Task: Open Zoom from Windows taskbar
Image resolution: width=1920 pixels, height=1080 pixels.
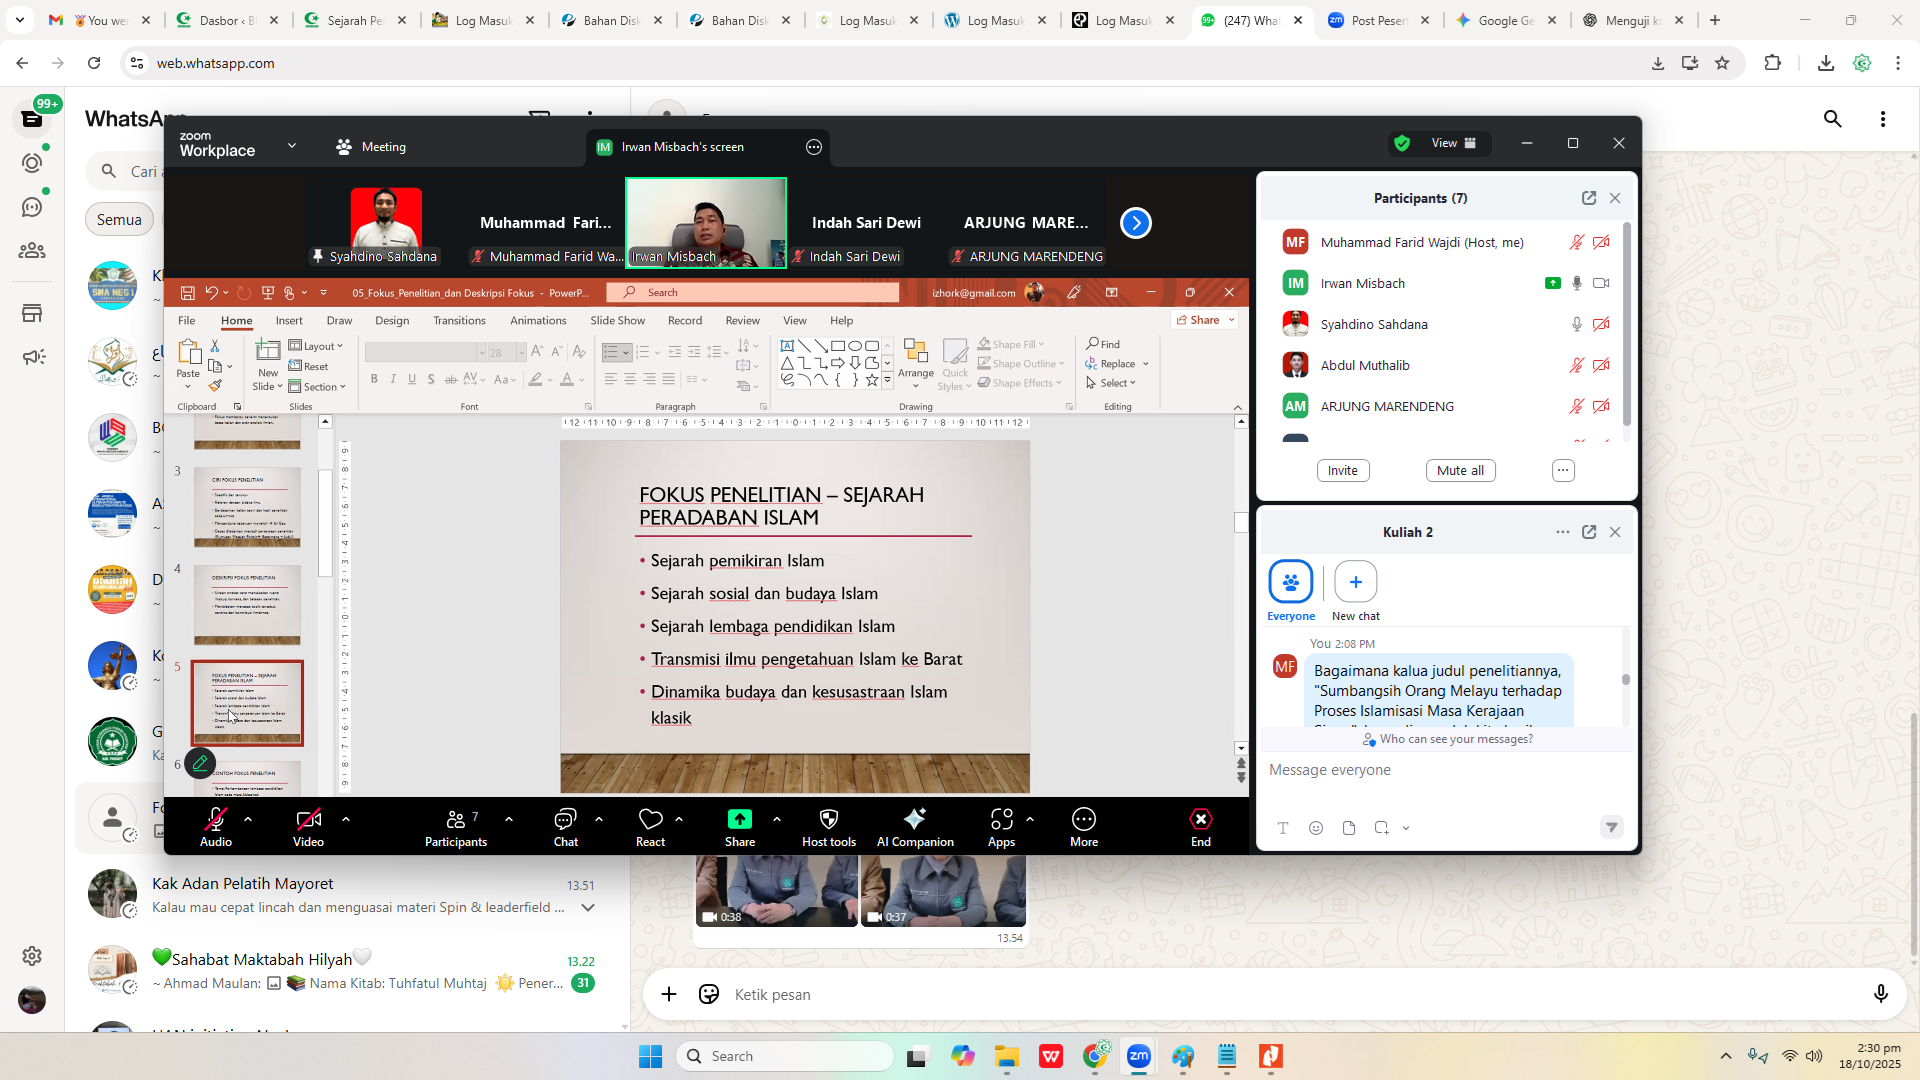Action: [1139, 1056]
